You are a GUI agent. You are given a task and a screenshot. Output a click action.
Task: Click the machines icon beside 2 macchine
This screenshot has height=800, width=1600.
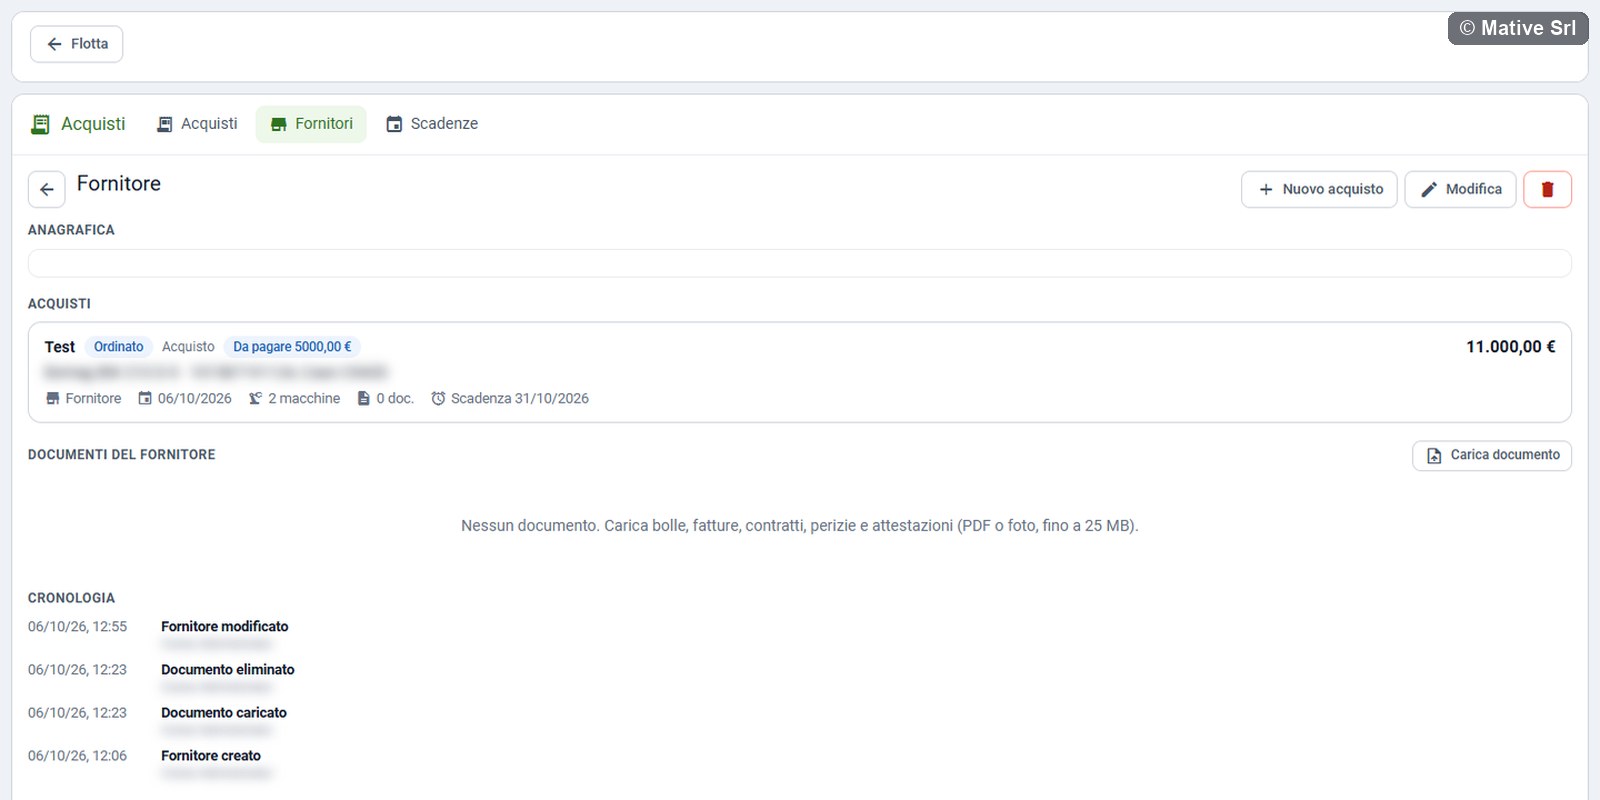tap(256, 398)
